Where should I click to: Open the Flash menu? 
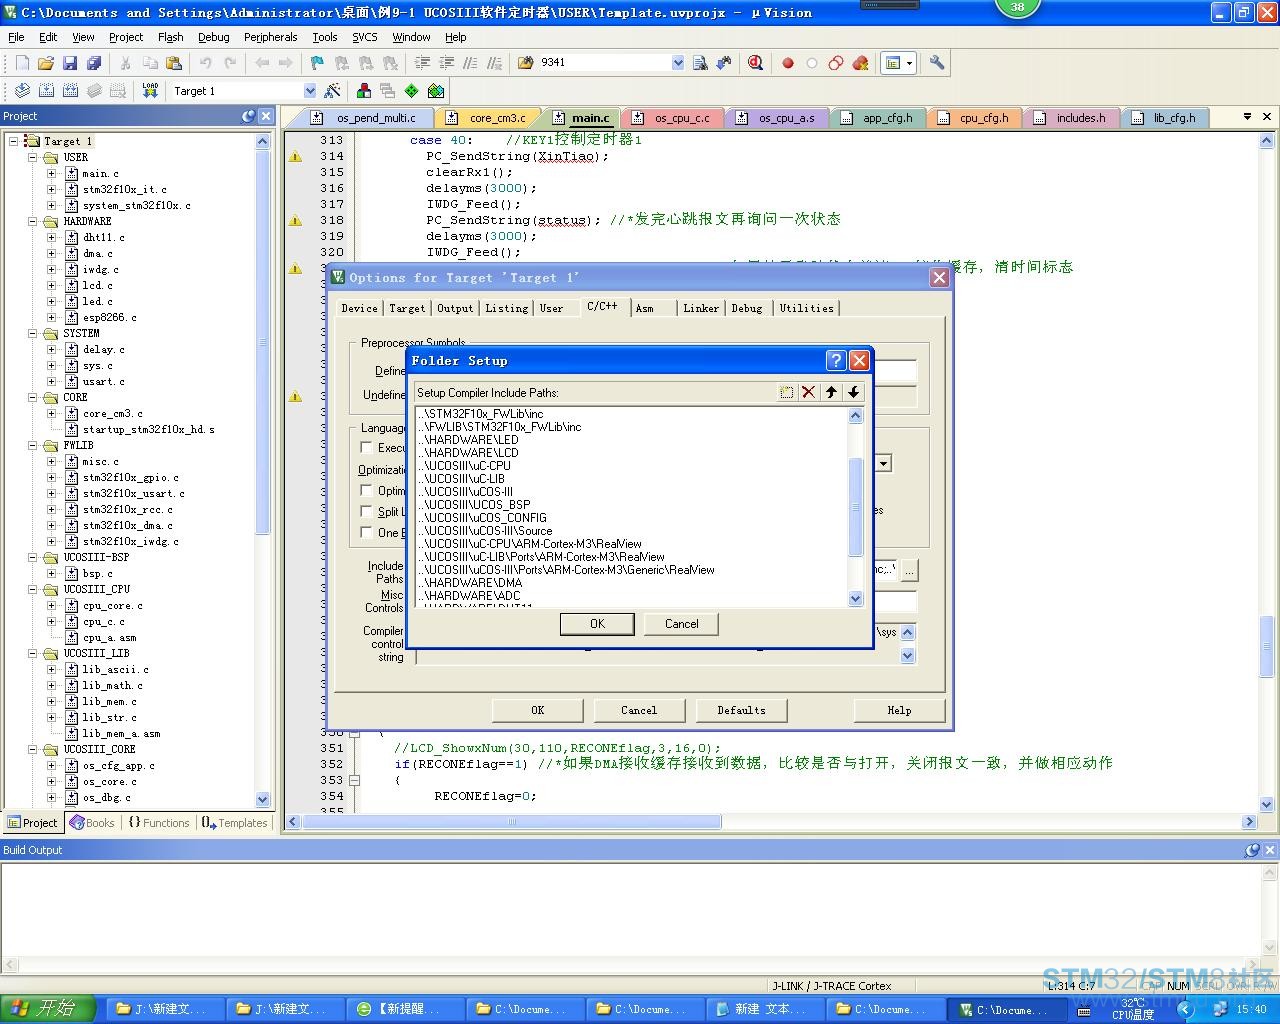(171, 37)
